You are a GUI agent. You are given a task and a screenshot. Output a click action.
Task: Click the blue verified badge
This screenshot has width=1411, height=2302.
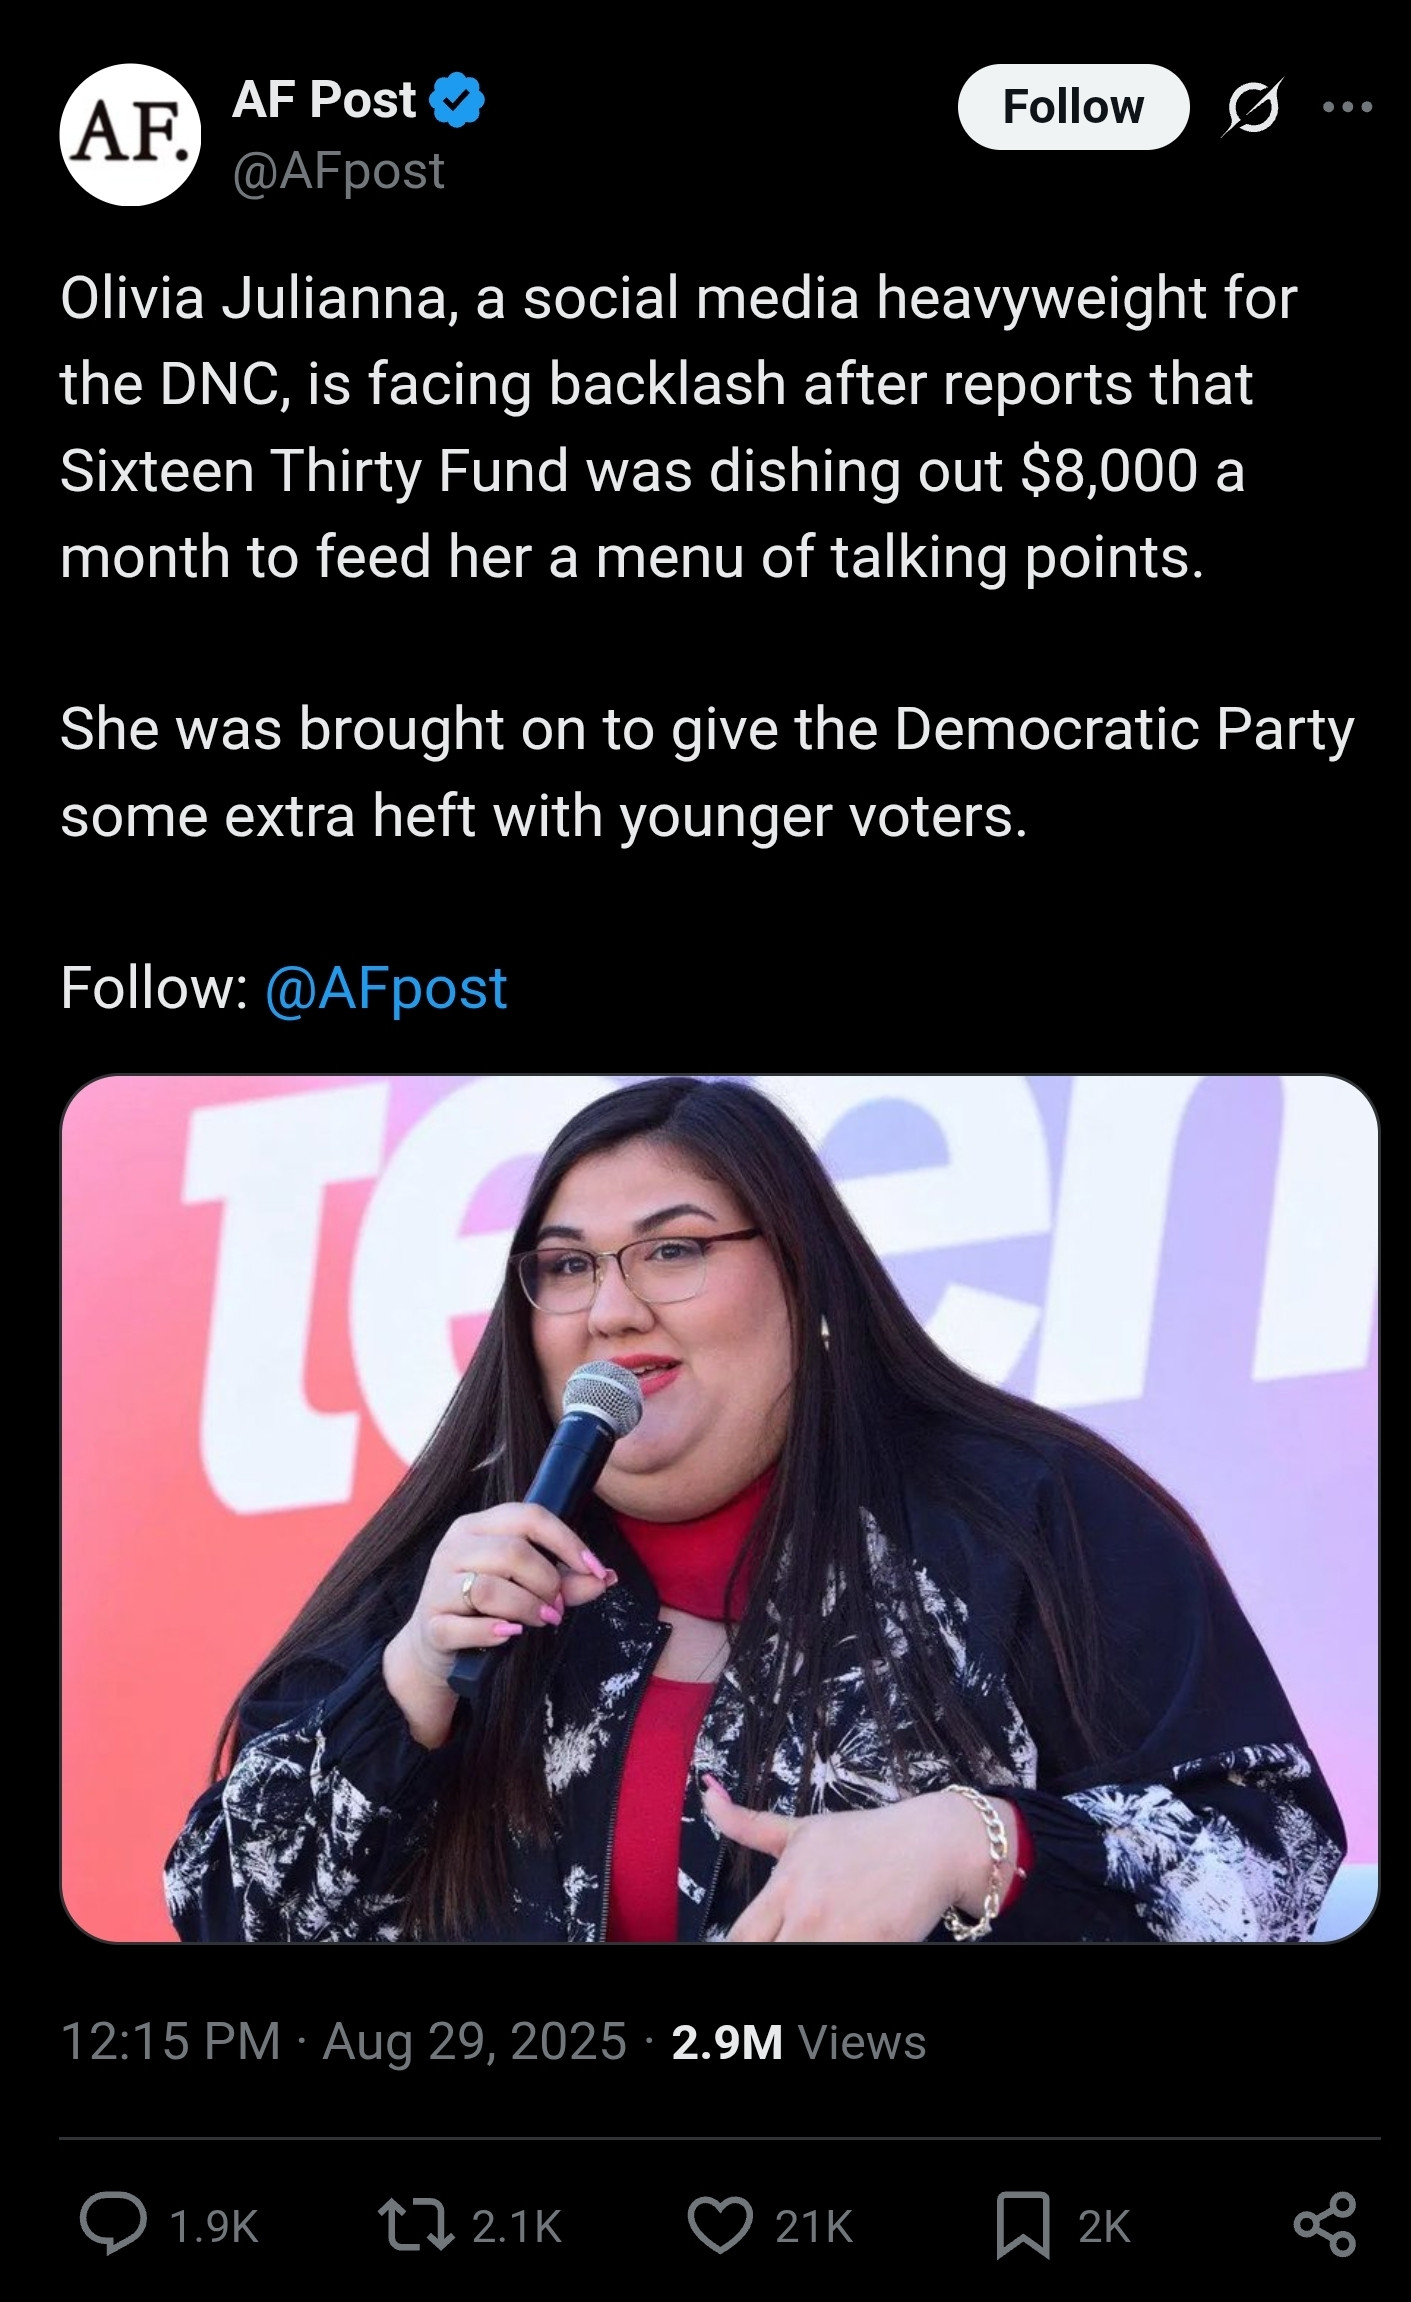457,100
